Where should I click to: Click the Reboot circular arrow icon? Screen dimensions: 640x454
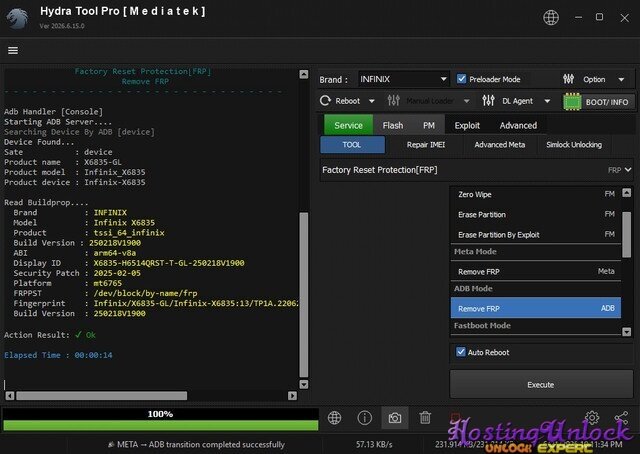coord(325,100)
